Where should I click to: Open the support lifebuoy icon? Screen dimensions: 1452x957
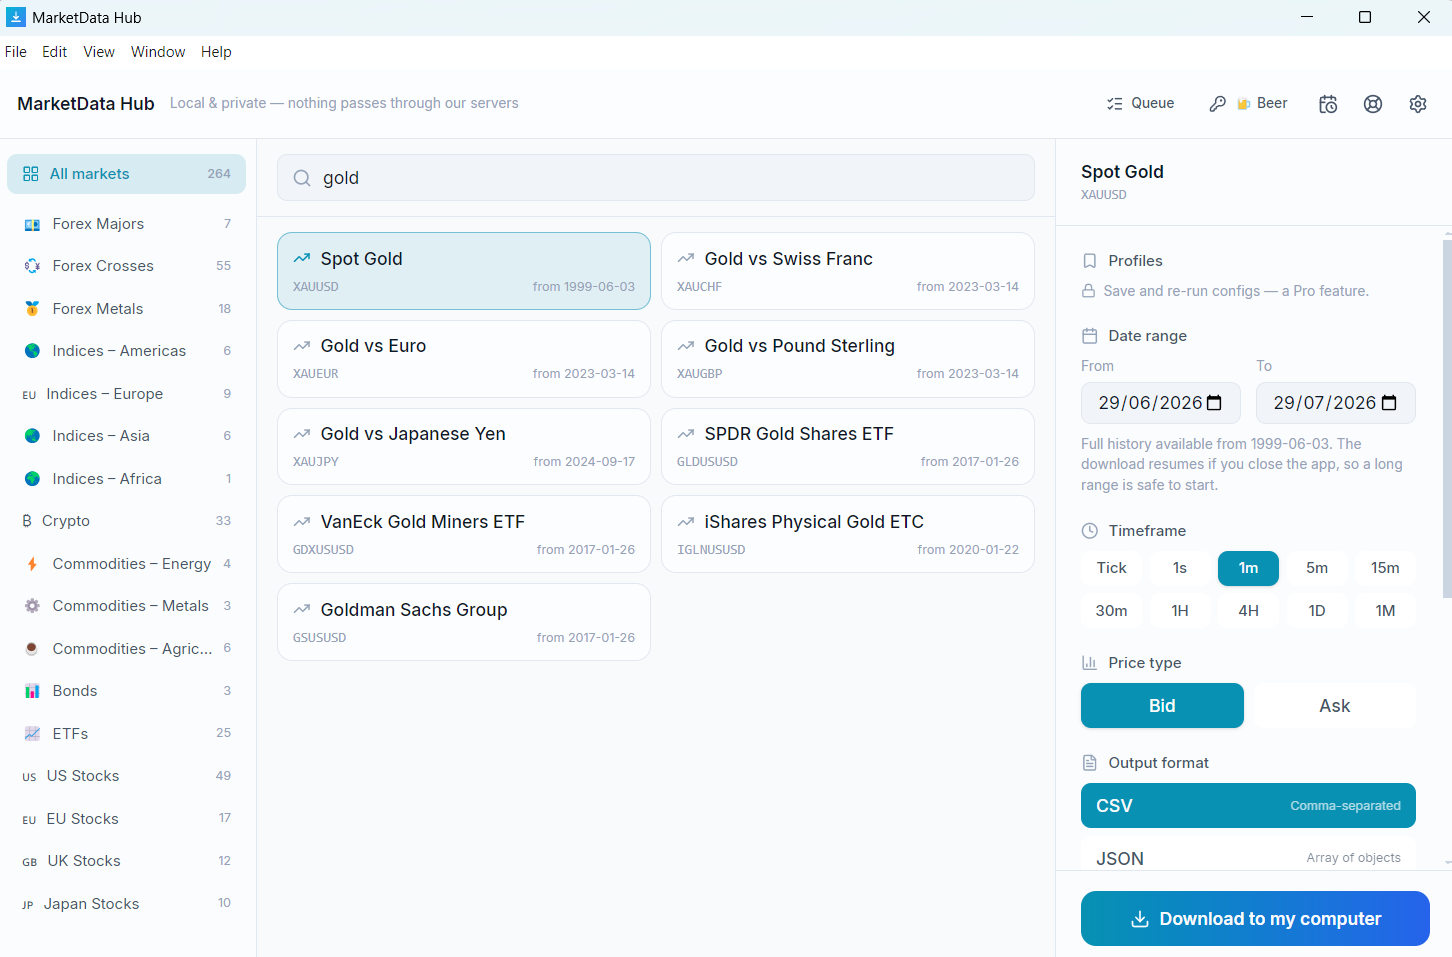pyautogui.click(x=1373, y=104)
